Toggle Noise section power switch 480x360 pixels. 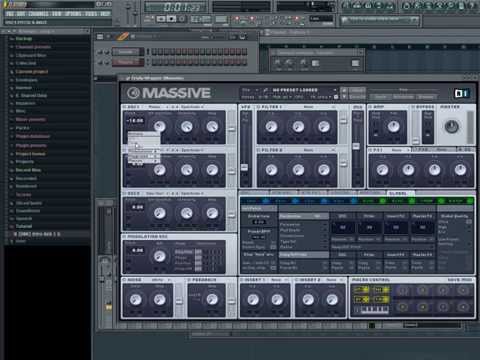(125, 280)
